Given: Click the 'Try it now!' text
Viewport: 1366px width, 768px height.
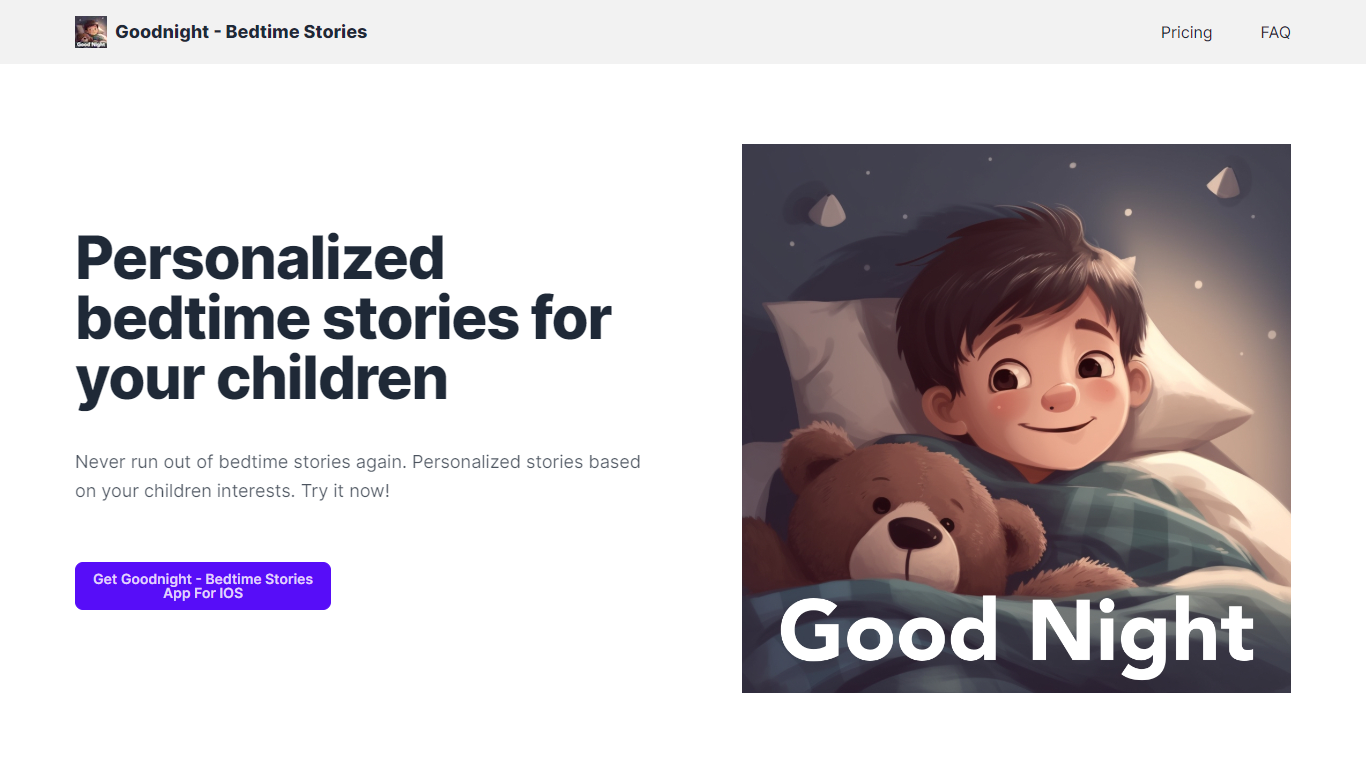Looking at the screenshot, I should coord(345,491).
